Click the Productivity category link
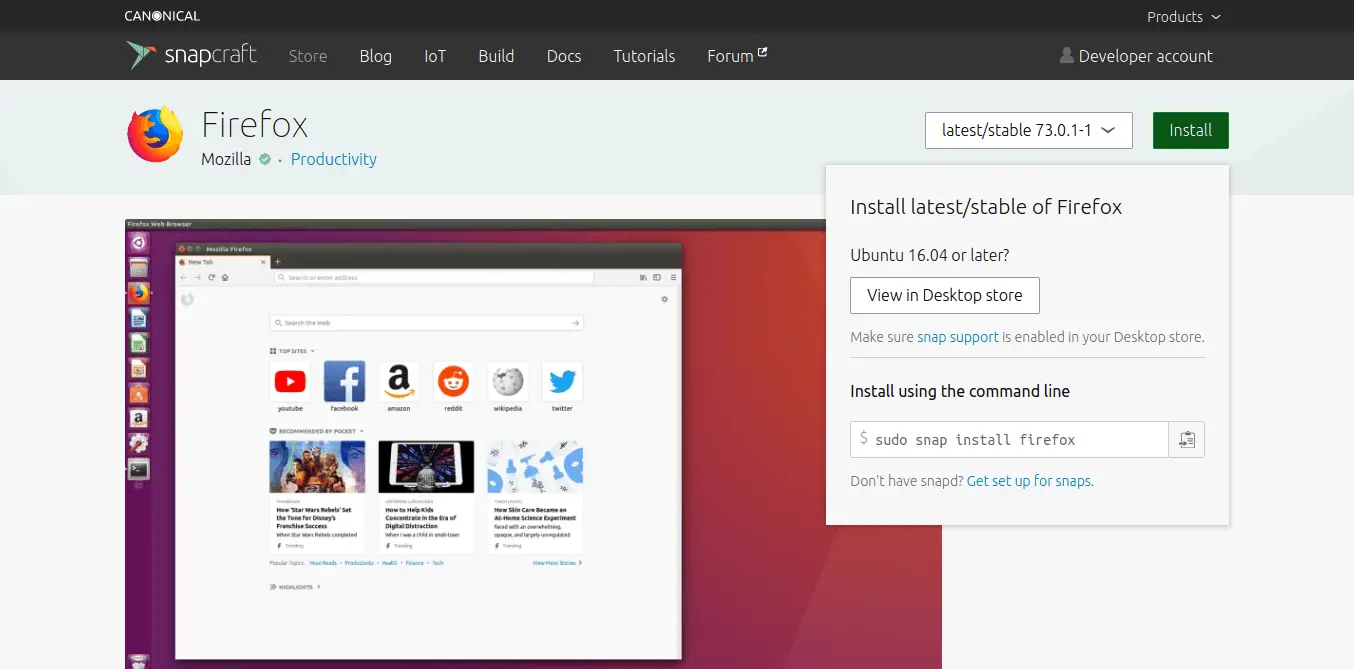 point(334,159)
